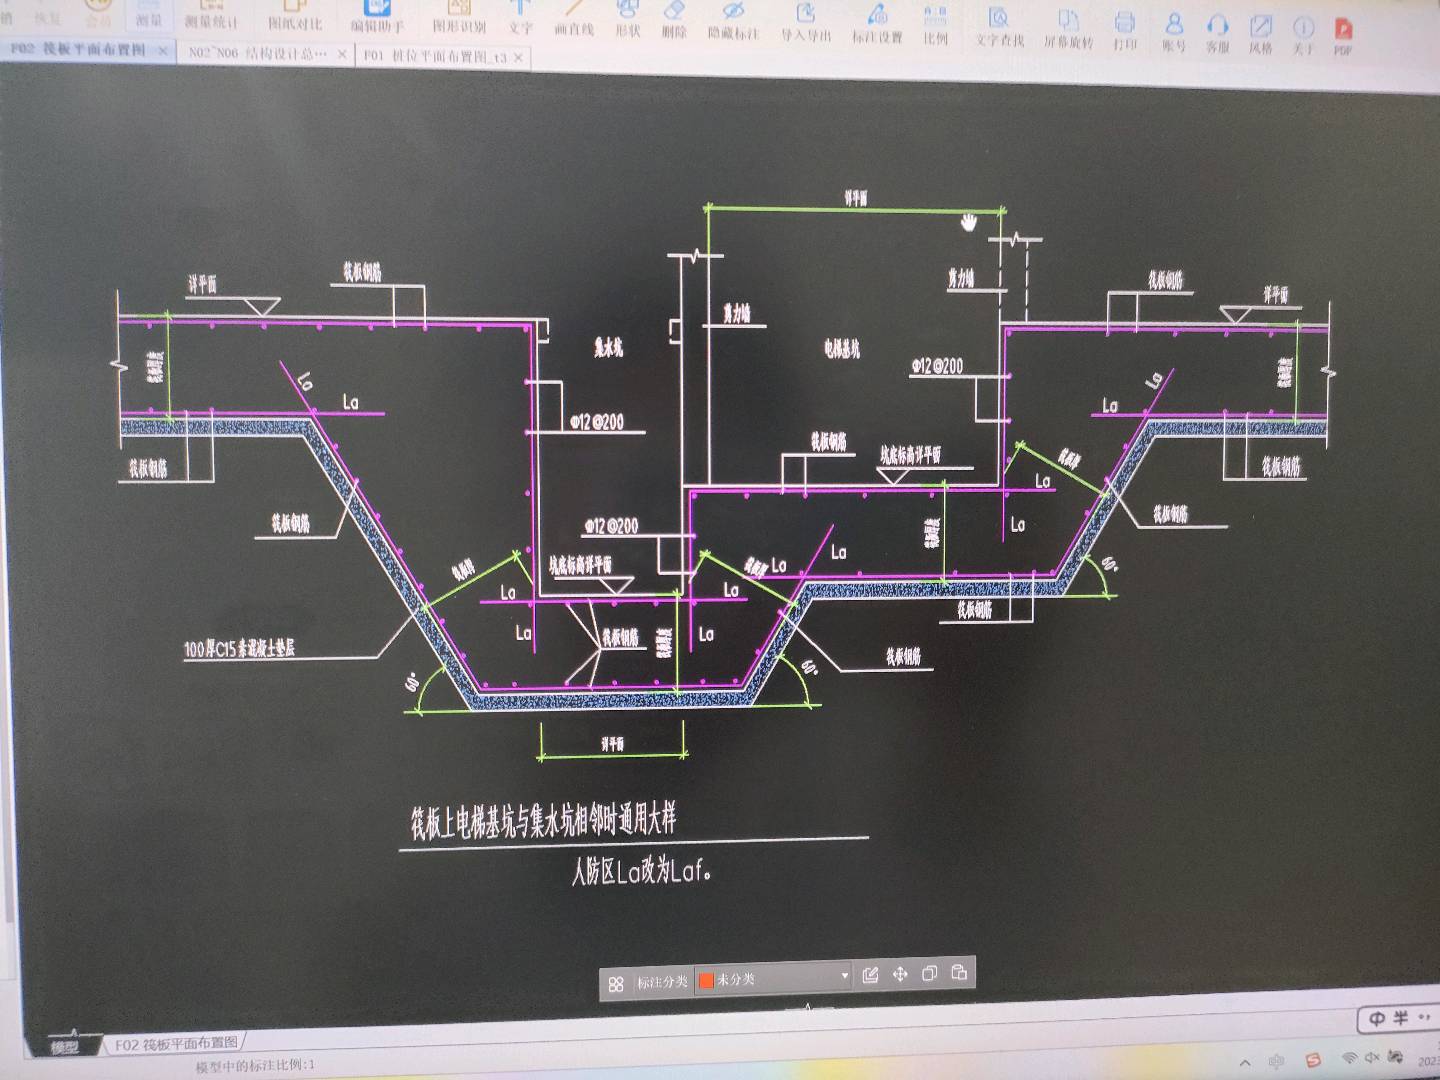Viewport: 1440px width, 1080px height.
Task: Select the 文字 text tool
Action: point(521,18)
